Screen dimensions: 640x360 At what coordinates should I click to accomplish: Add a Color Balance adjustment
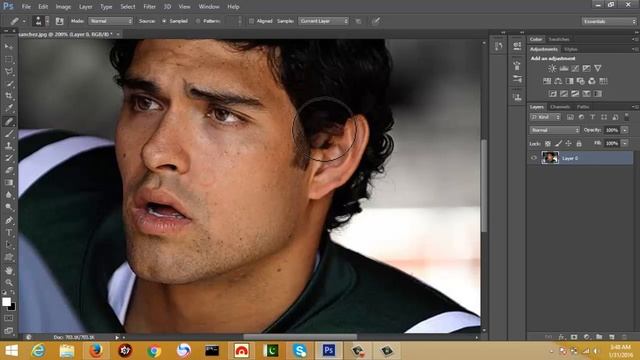tap(558, 81)
